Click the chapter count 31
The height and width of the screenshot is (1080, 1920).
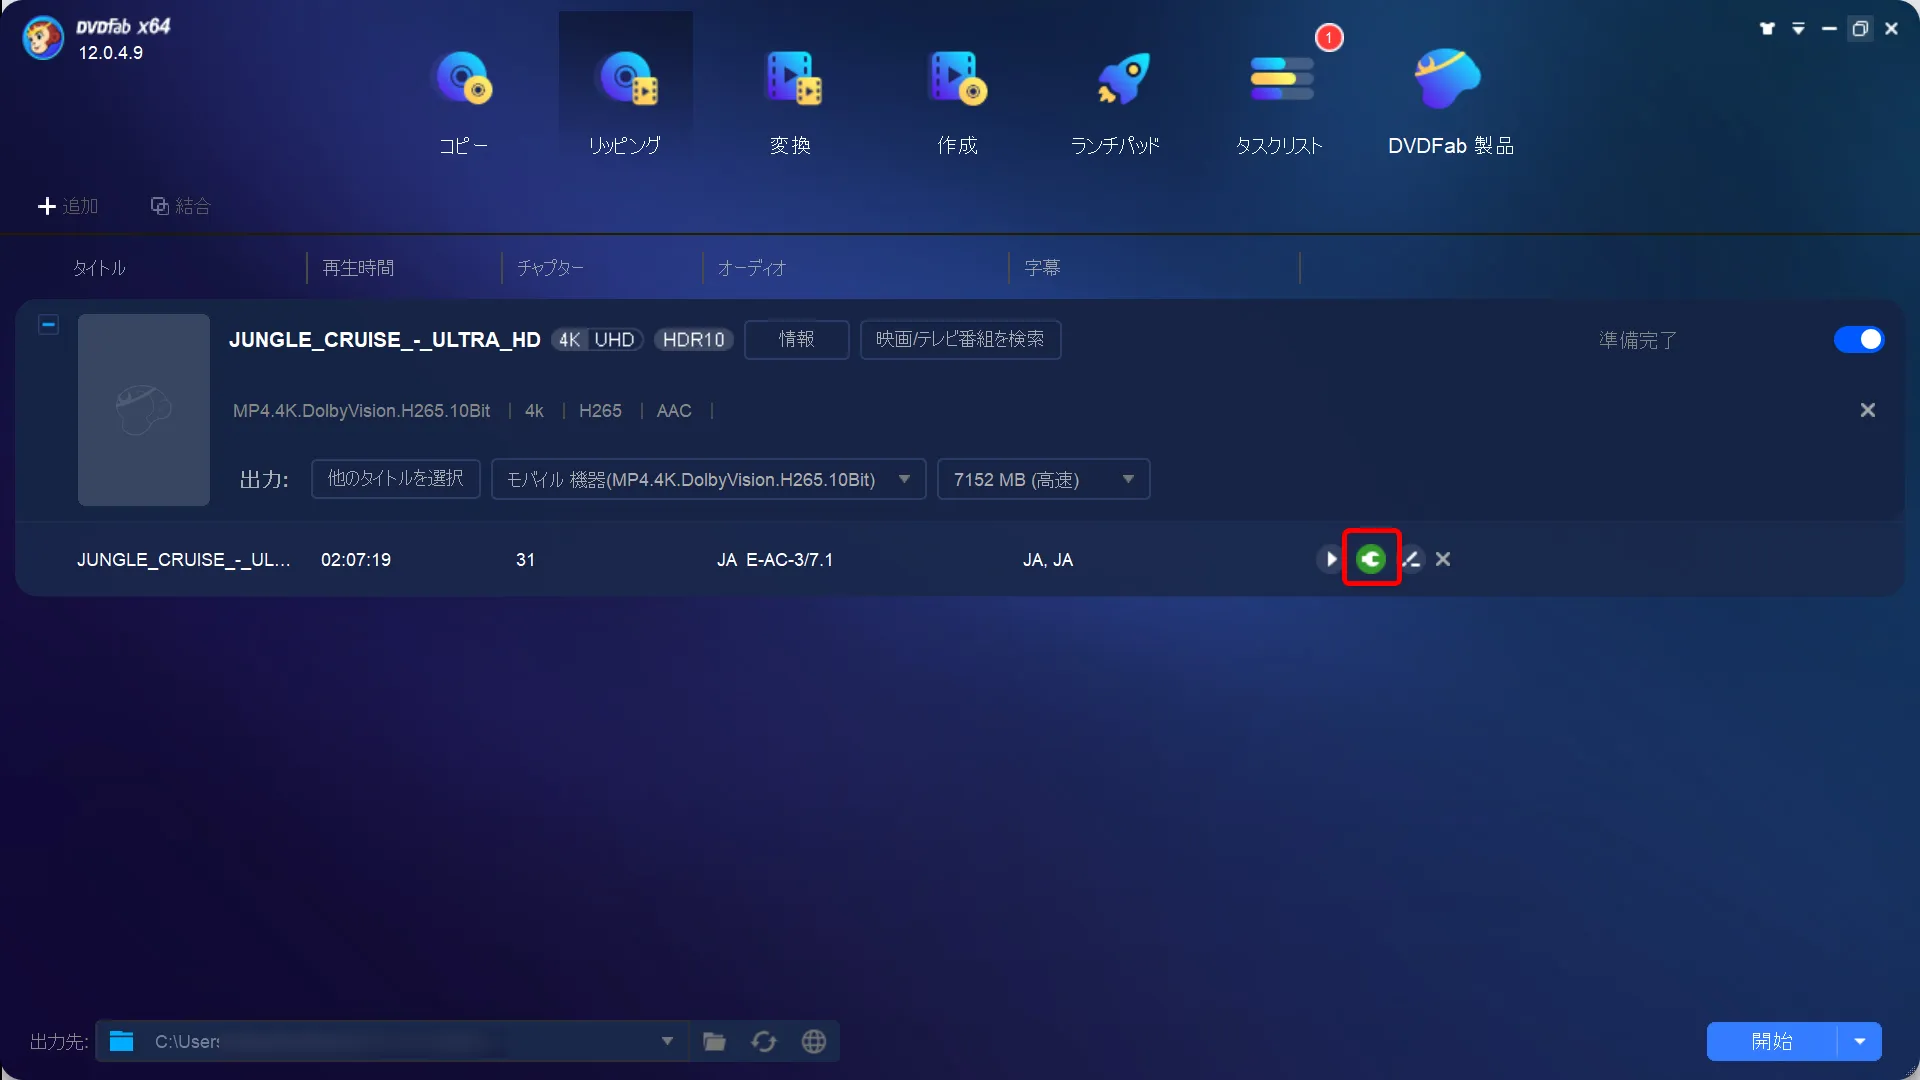click(x=525, y=560)
